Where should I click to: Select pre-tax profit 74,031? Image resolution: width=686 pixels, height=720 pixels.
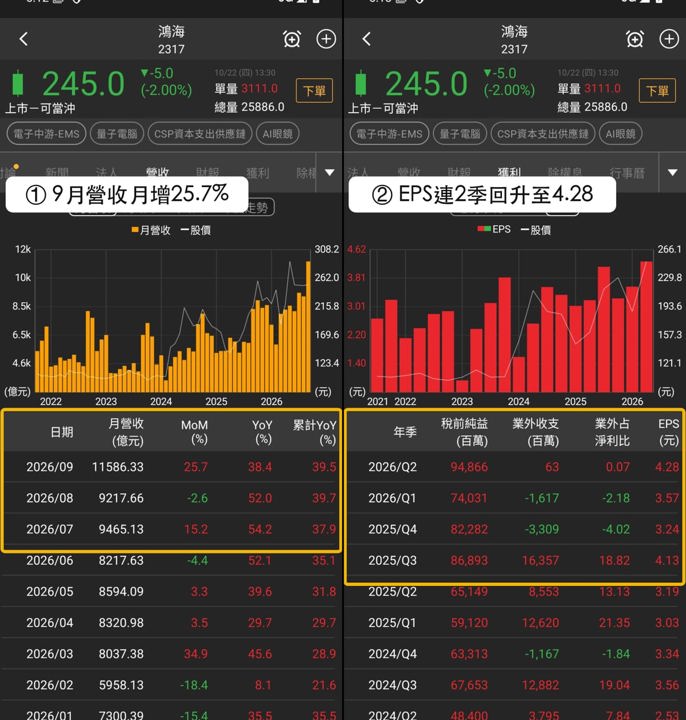click(468, 498)
